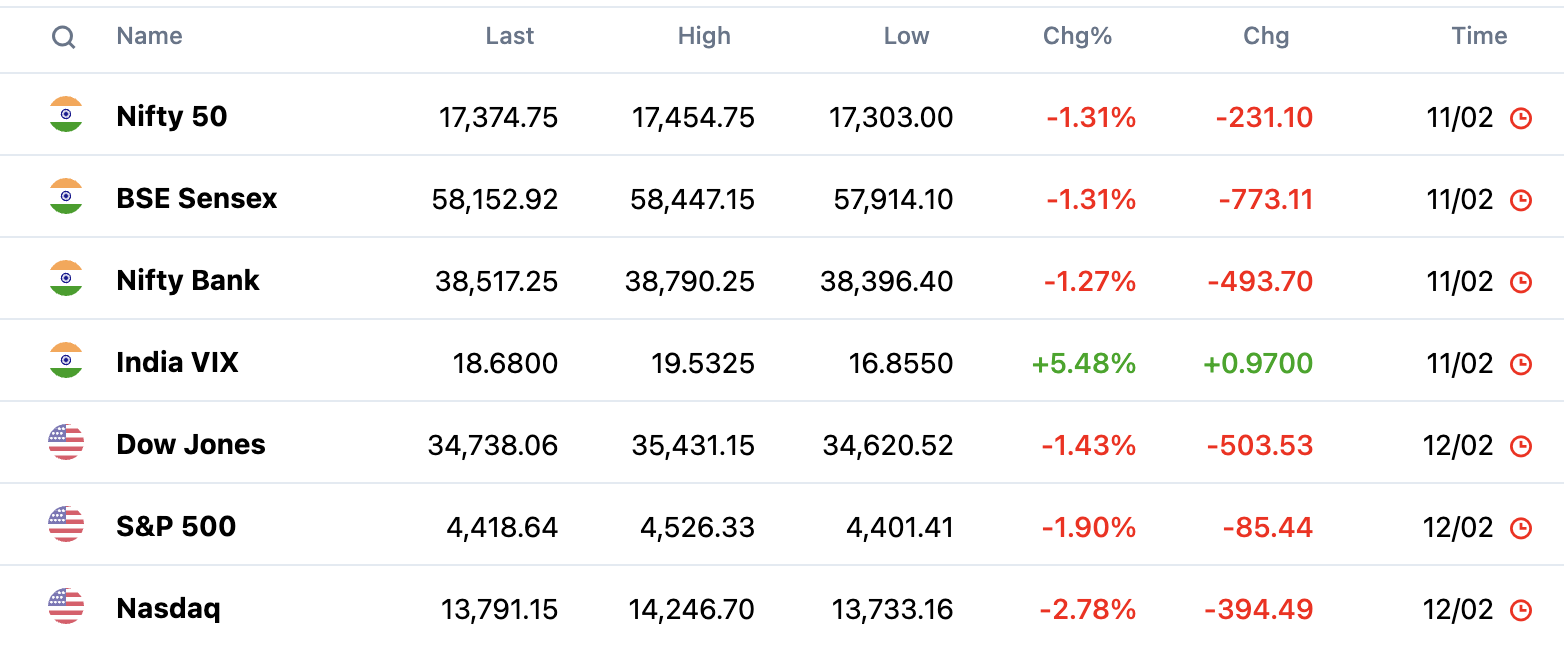The height and width of the screenshot is (646, 1568).
Task: Sort by the Chg% column header
Action: click(x=1077, y=37)
